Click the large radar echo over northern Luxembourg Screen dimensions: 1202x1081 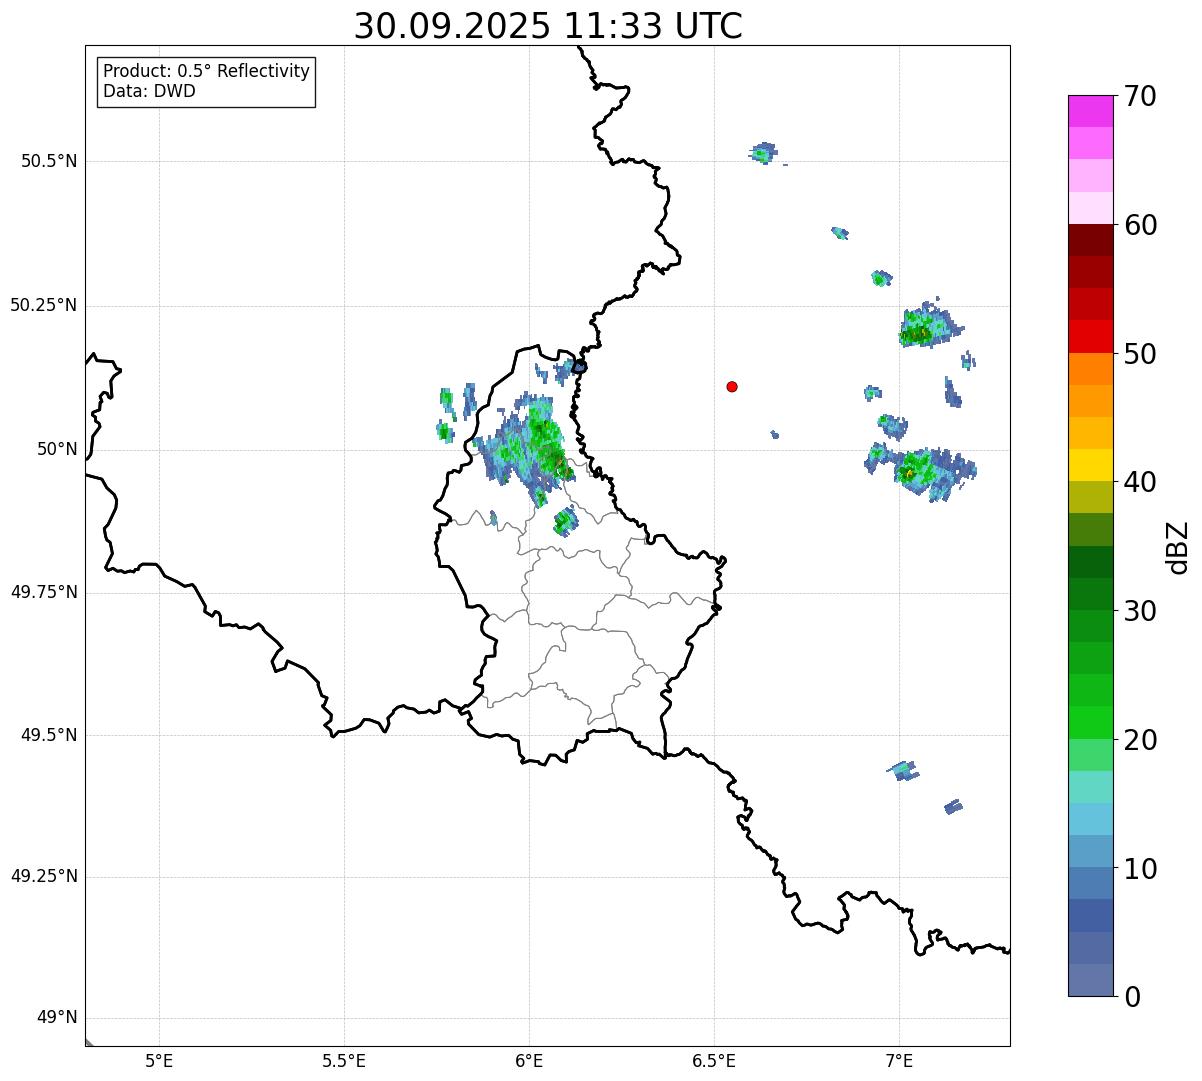[525, 448]
